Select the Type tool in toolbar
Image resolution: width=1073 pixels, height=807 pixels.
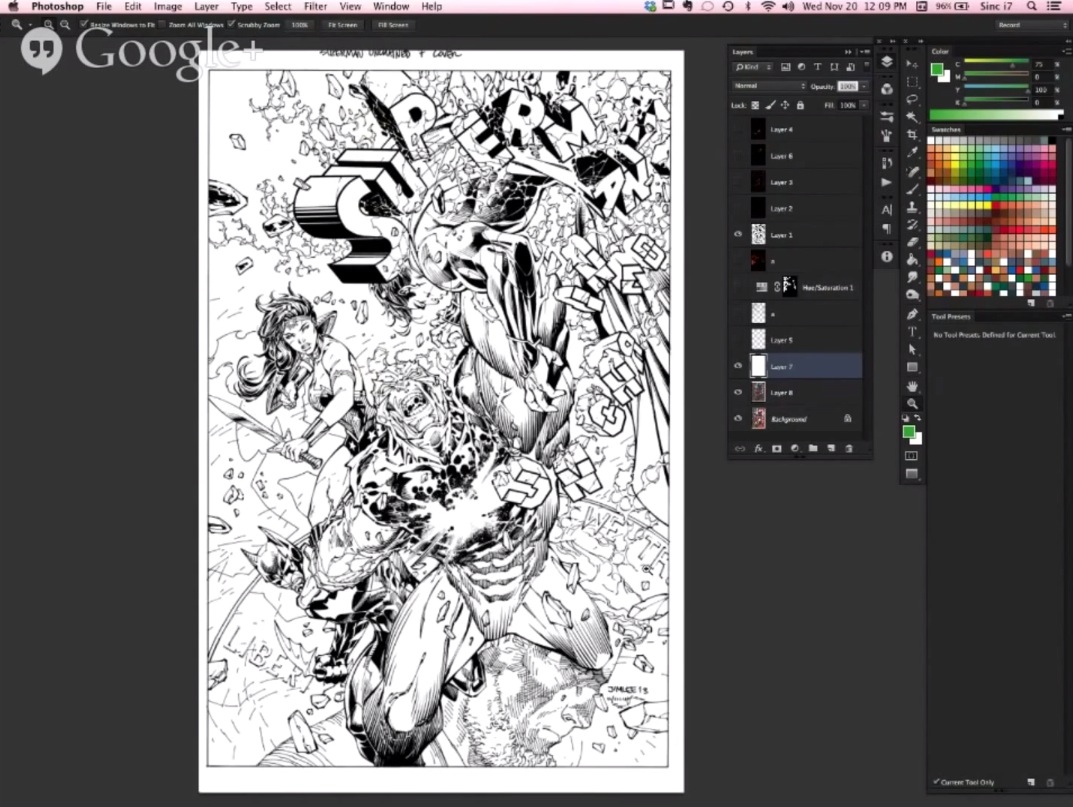[912, 332]
